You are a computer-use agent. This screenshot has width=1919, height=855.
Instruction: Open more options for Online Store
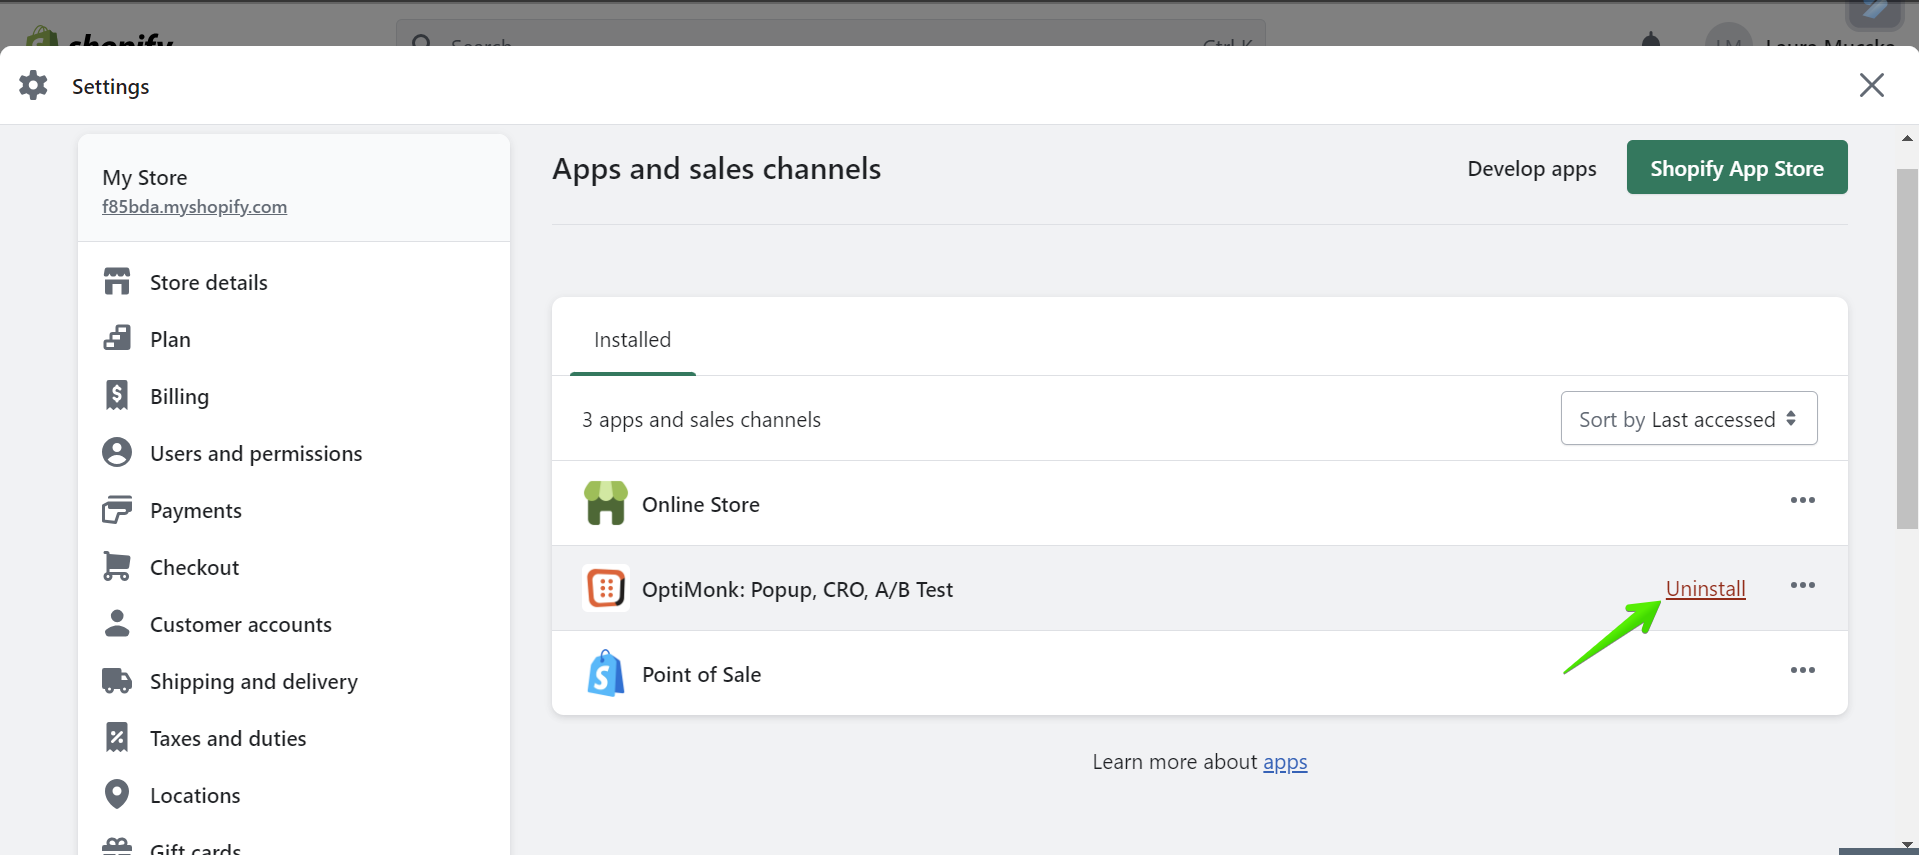(x=1803, y=500)
